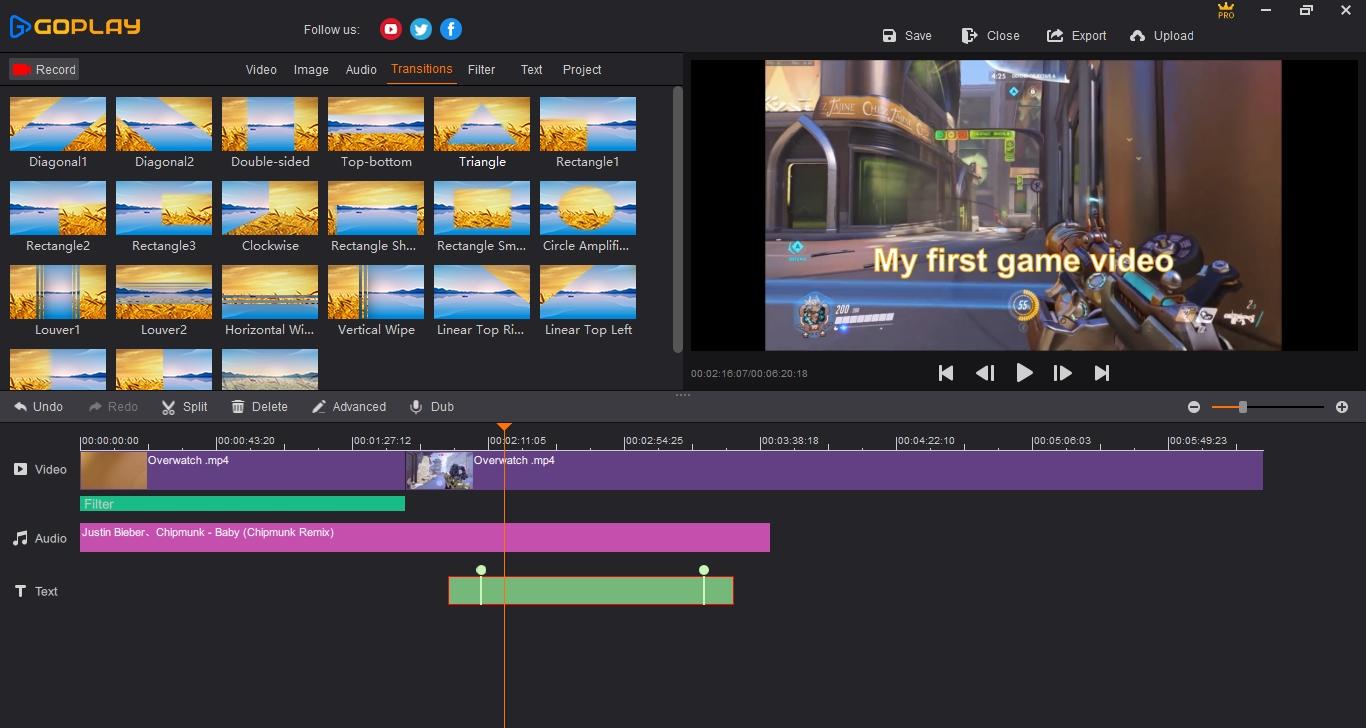This screenshot has height=728, width=1366.
Task: Click the Text track T icon
Action: click(20, 591)
